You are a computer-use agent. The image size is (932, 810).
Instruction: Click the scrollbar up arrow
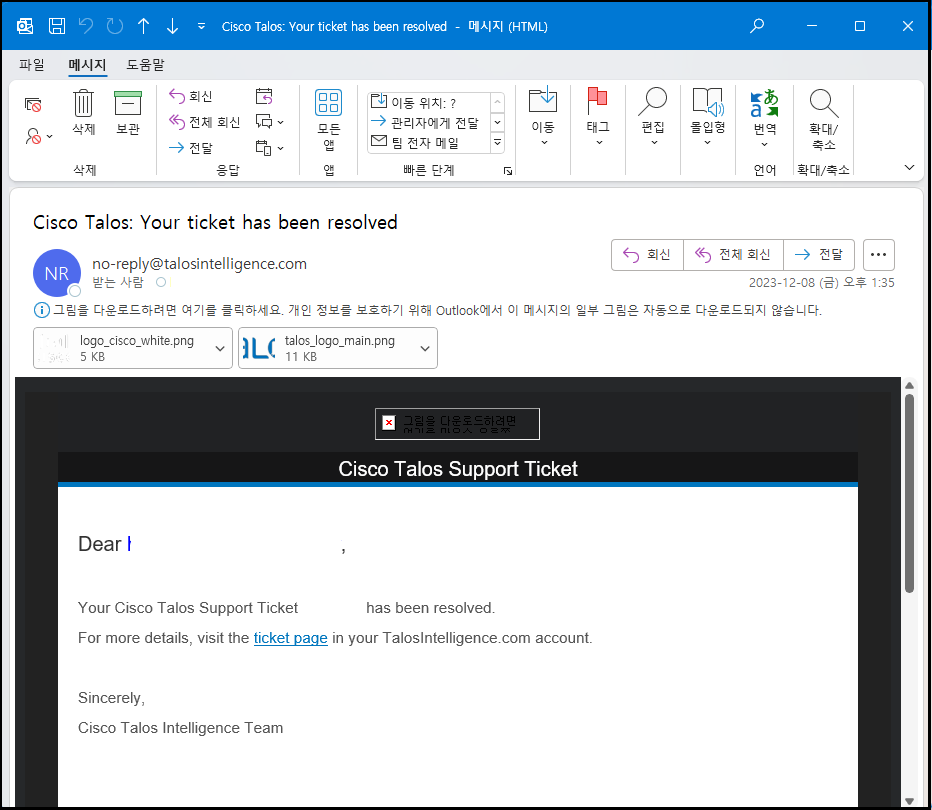(909, 386)
